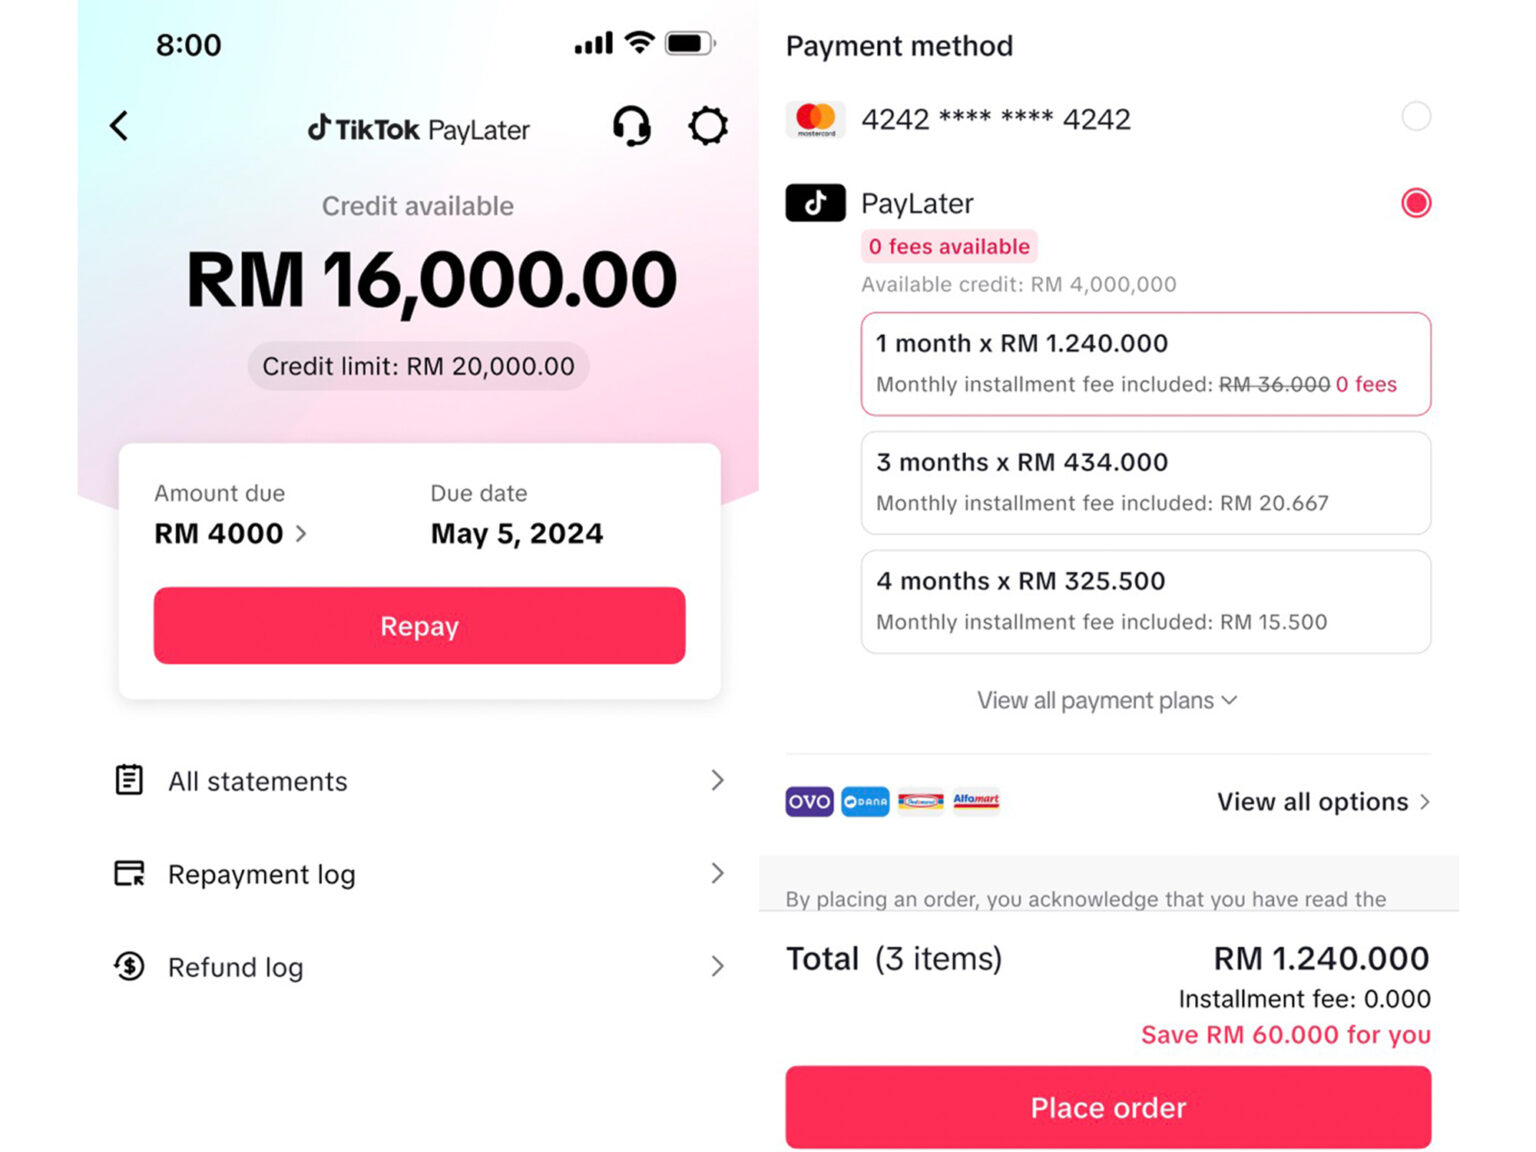Click the Mastercard logo icon
The image size is (1536, 1152).
coord(815,118)
